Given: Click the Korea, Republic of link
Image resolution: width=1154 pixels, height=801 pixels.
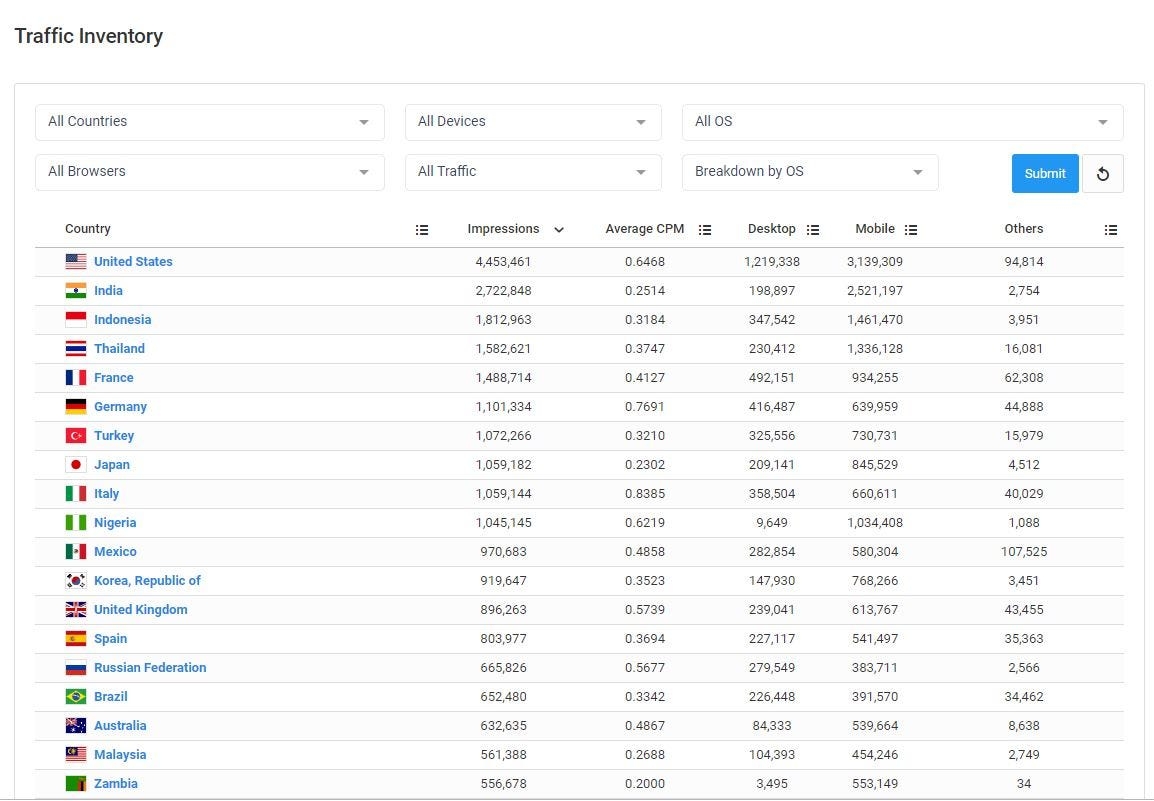Looking at the screenshot, I should pos(147,581).
